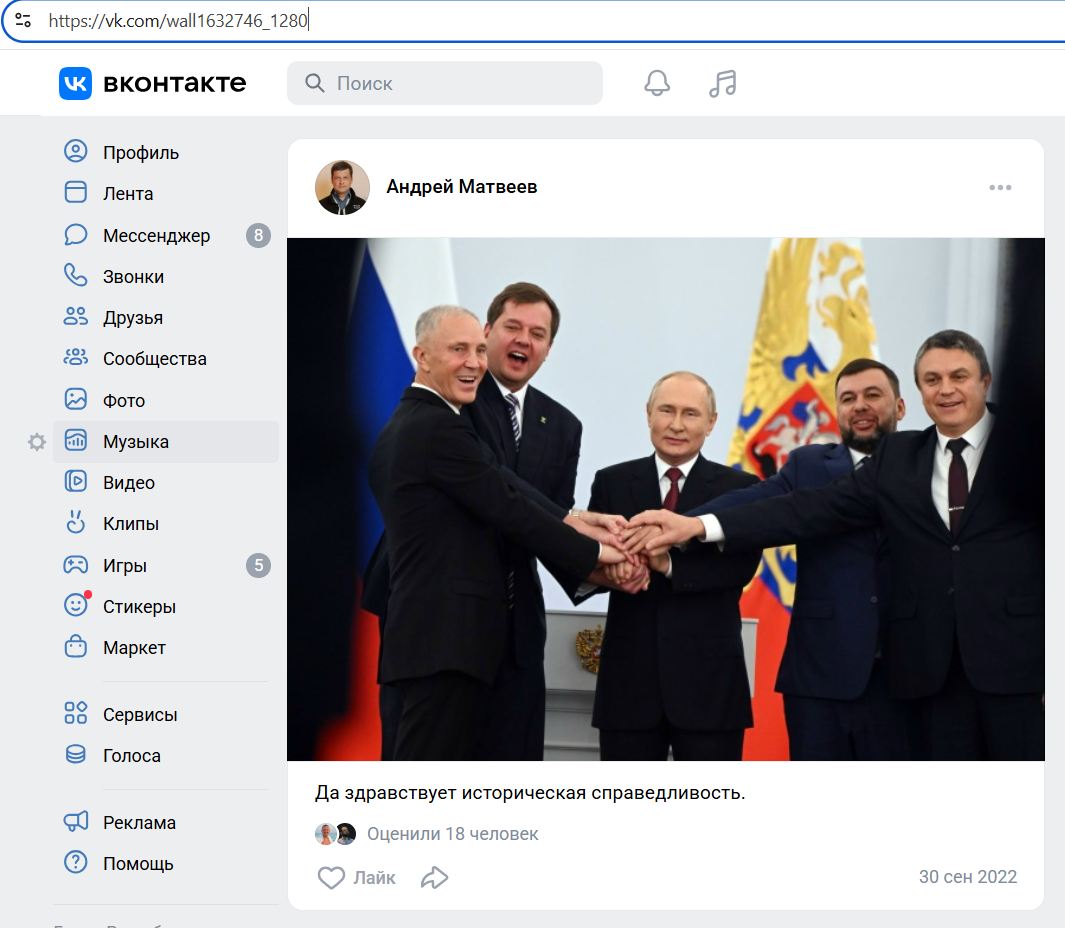The width and height of the screenshot is (1065, 928).
Task: Open Стикеры smiley icon in sidebar
Action: pyautogui.click(x=76, y=606)
